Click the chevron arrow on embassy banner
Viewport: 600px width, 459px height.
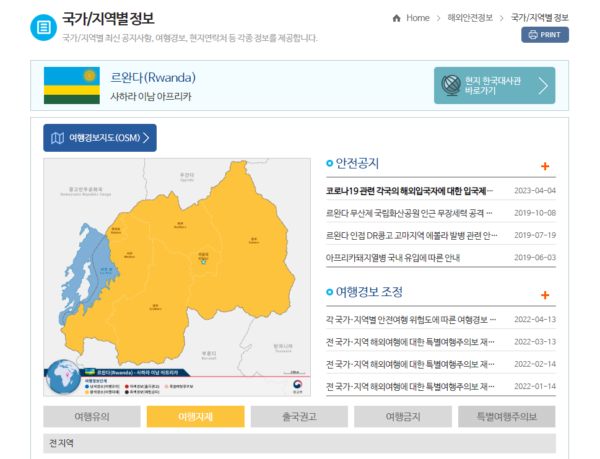click(x=543, y=86)
